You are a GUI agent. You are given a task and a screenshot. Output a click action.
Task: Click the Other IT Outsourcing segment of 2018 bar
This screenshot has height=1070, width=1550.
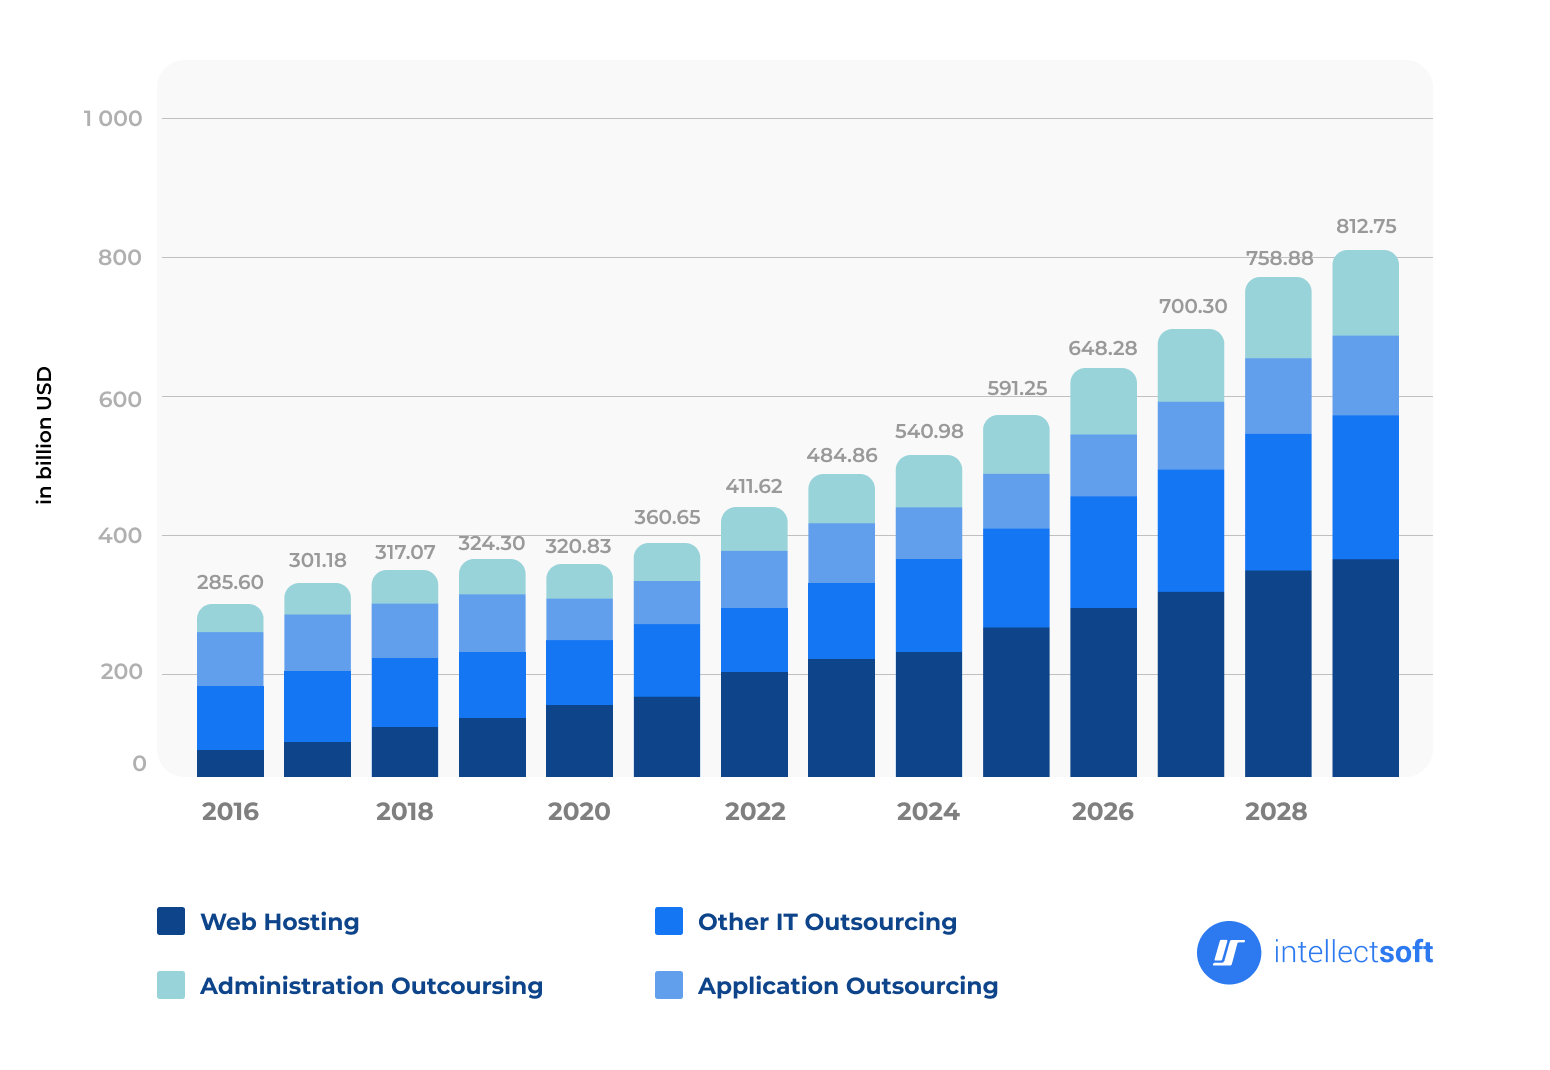point(405,692)
